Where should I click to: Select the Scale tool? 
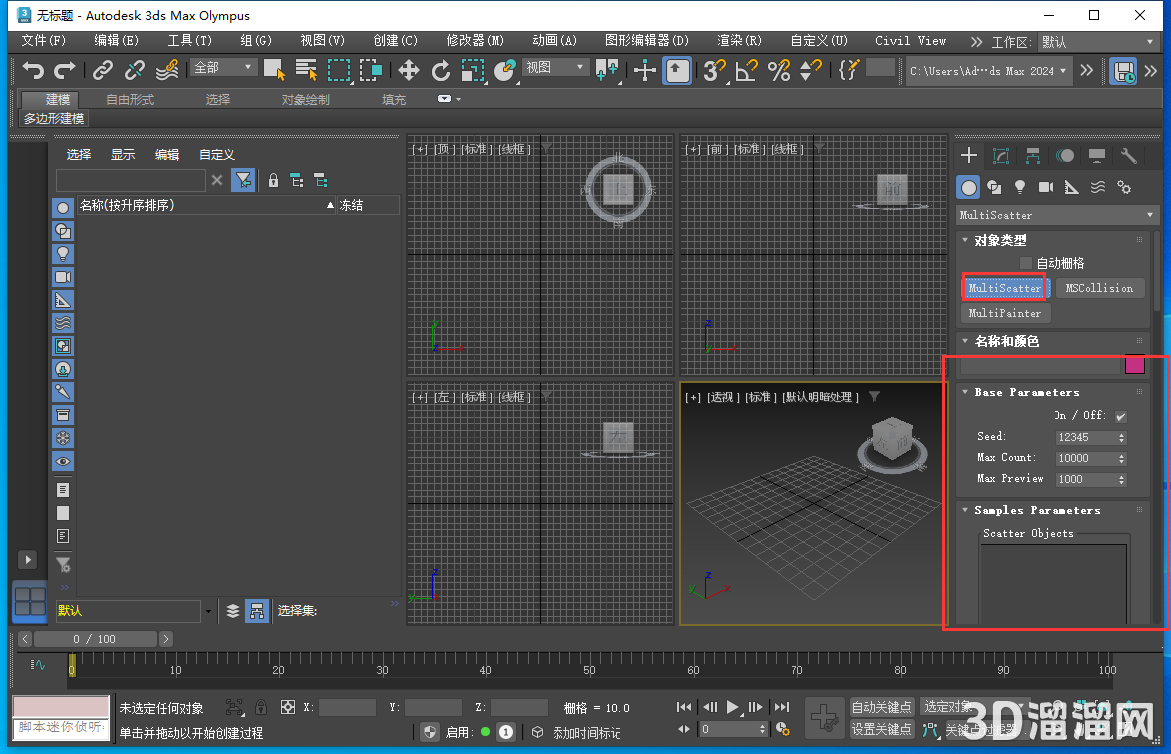click(473, 71)
